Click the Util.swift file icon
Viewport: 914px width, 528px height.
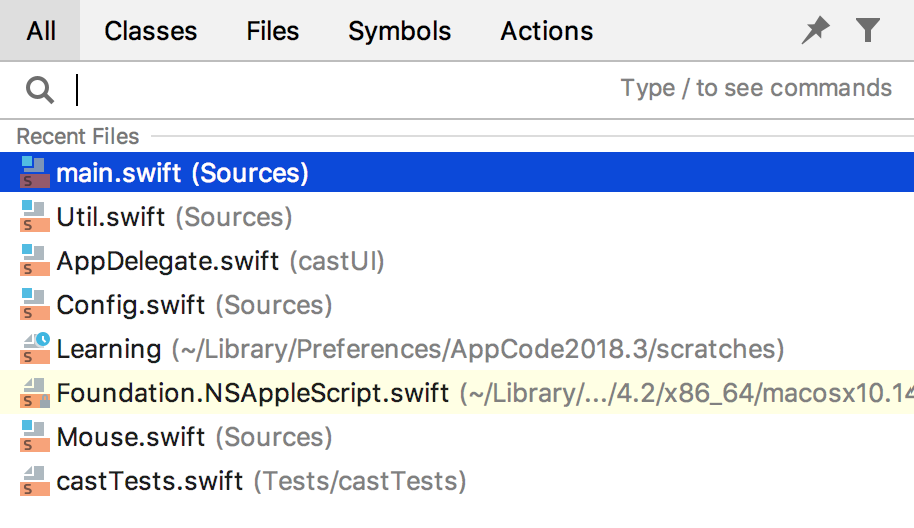[x=34, y=217]
